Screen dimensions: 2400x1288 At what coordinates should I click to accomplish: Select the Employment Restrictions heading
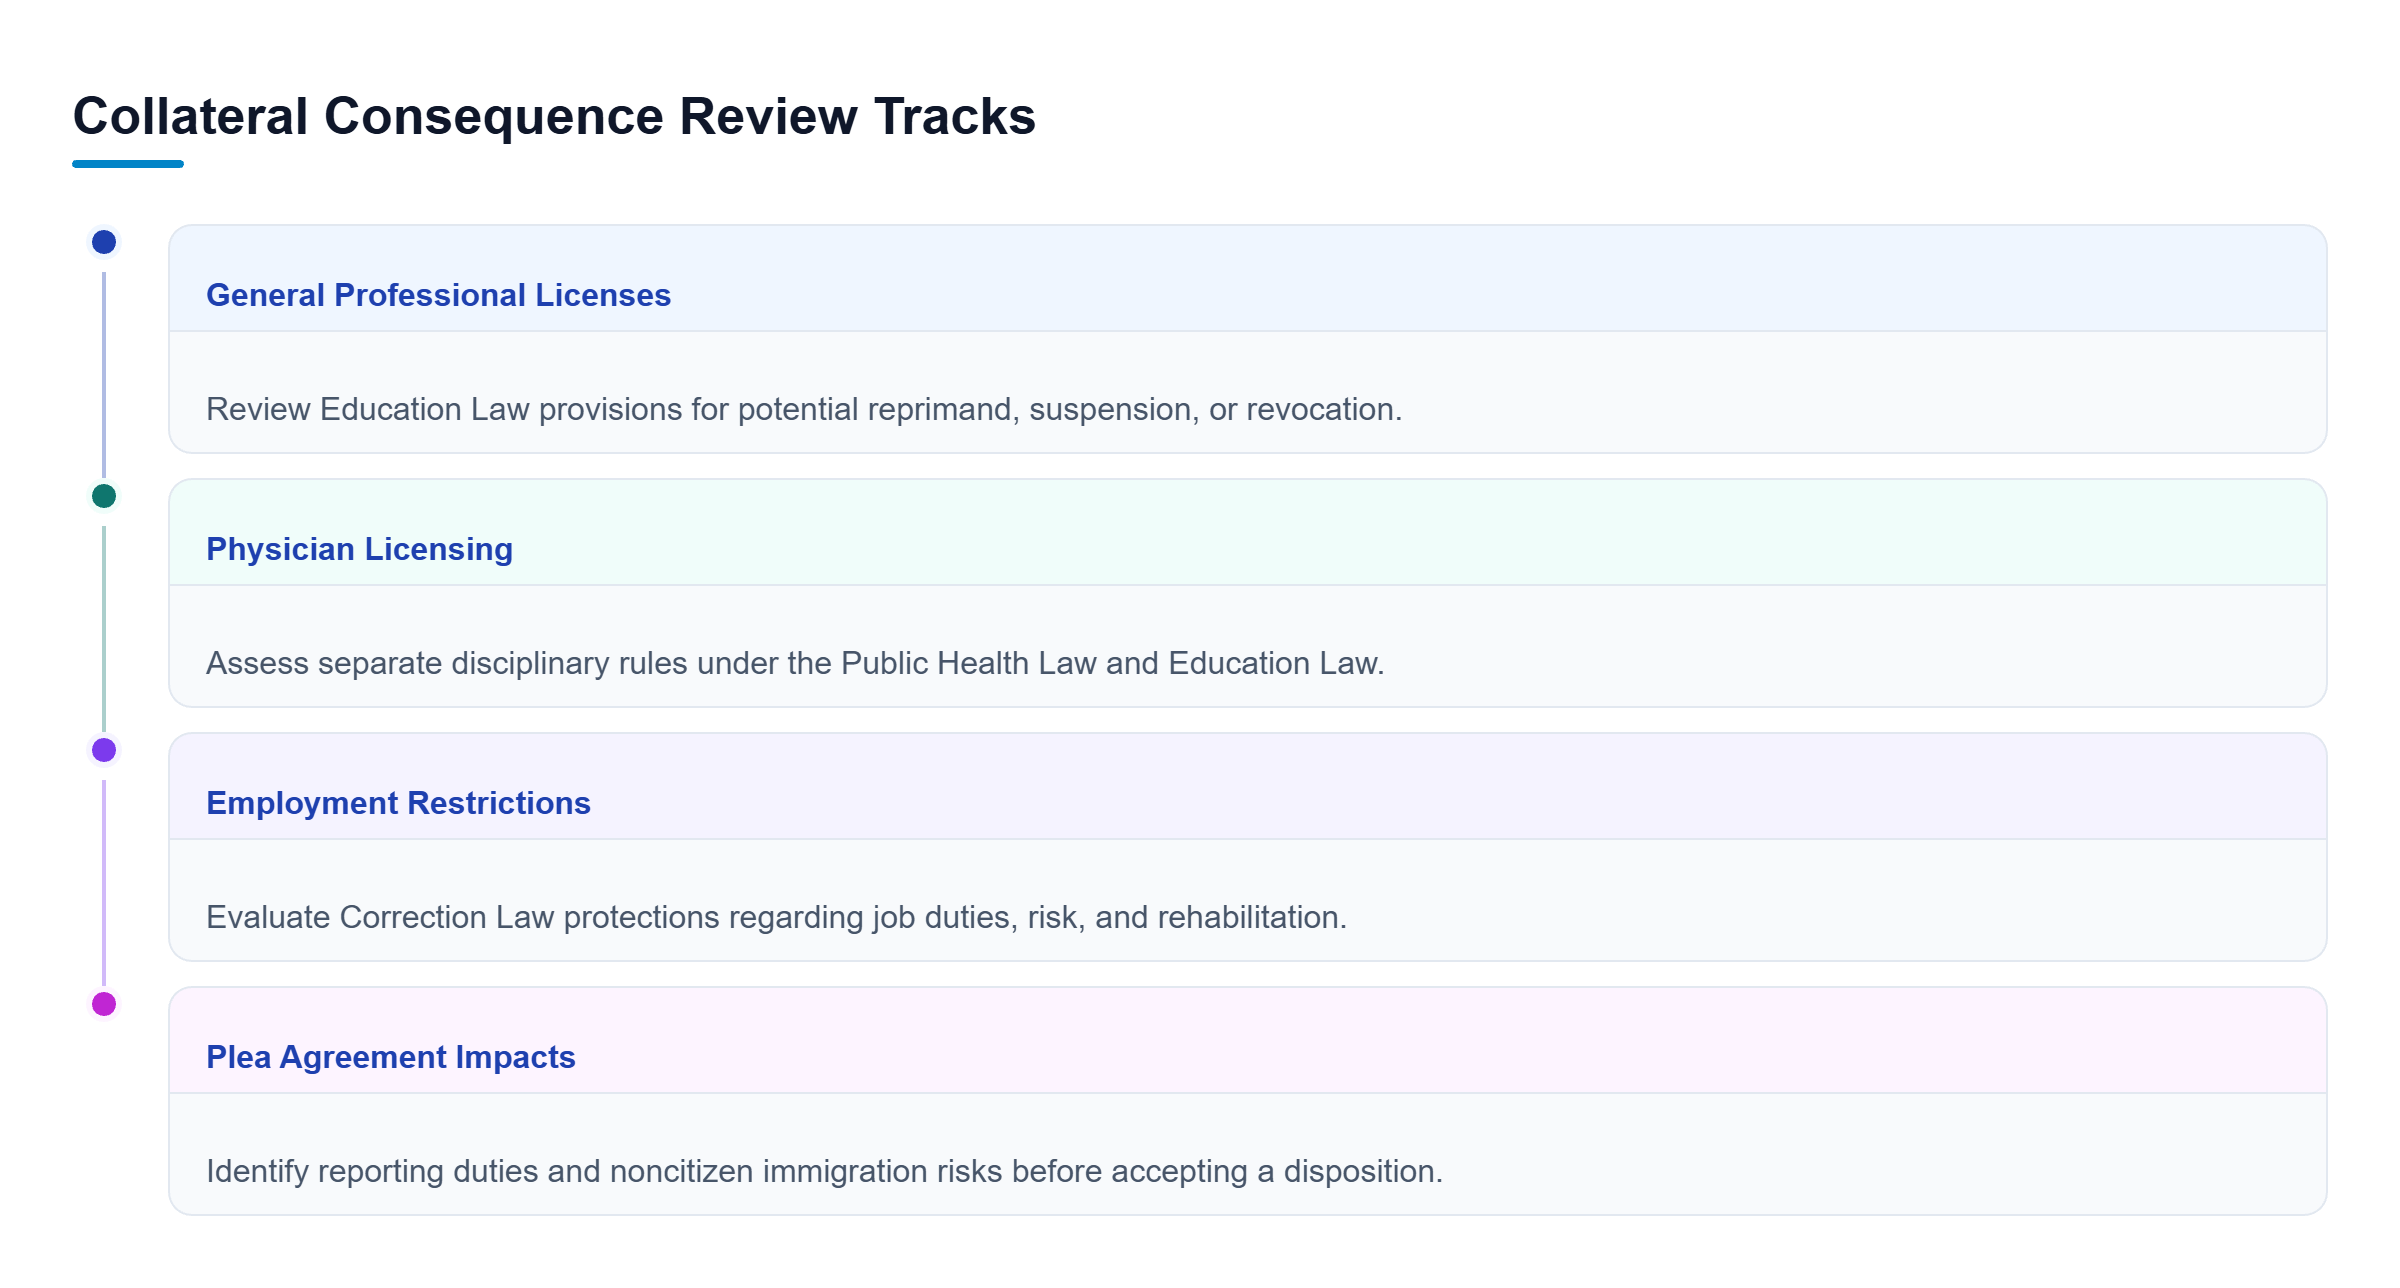(x=398, y=803)
